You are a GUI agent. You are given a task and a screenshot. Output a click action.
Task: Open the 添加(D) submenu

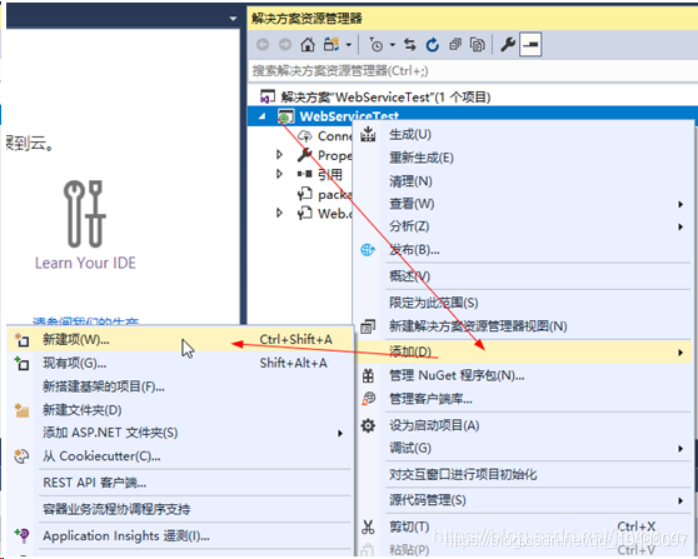point(524,352)
